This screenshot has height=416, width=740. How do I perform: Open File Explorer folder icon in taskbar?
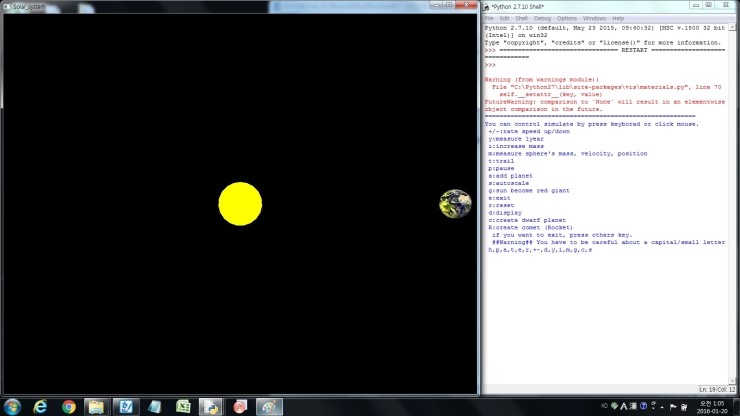[x=97, y=406]
